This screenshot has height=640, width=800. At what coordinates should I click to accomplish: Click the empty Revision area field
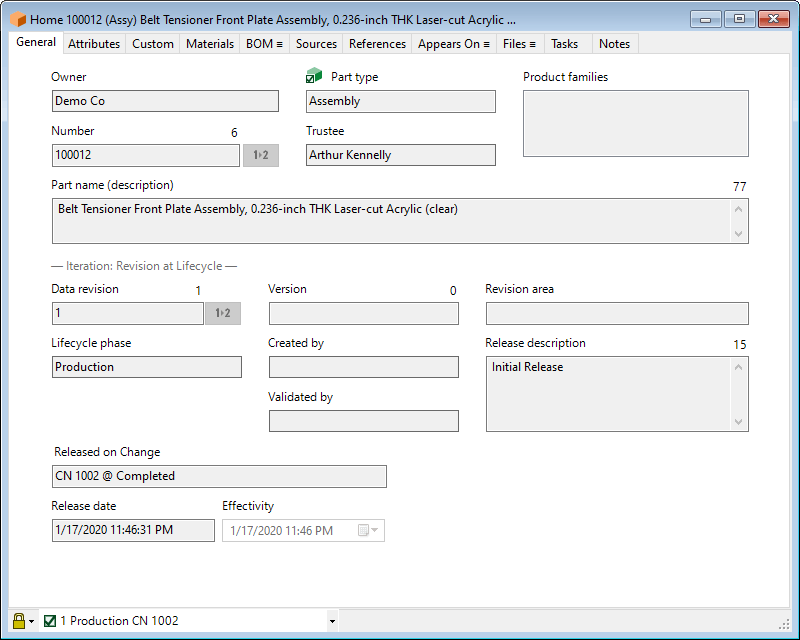coord(617,313)
